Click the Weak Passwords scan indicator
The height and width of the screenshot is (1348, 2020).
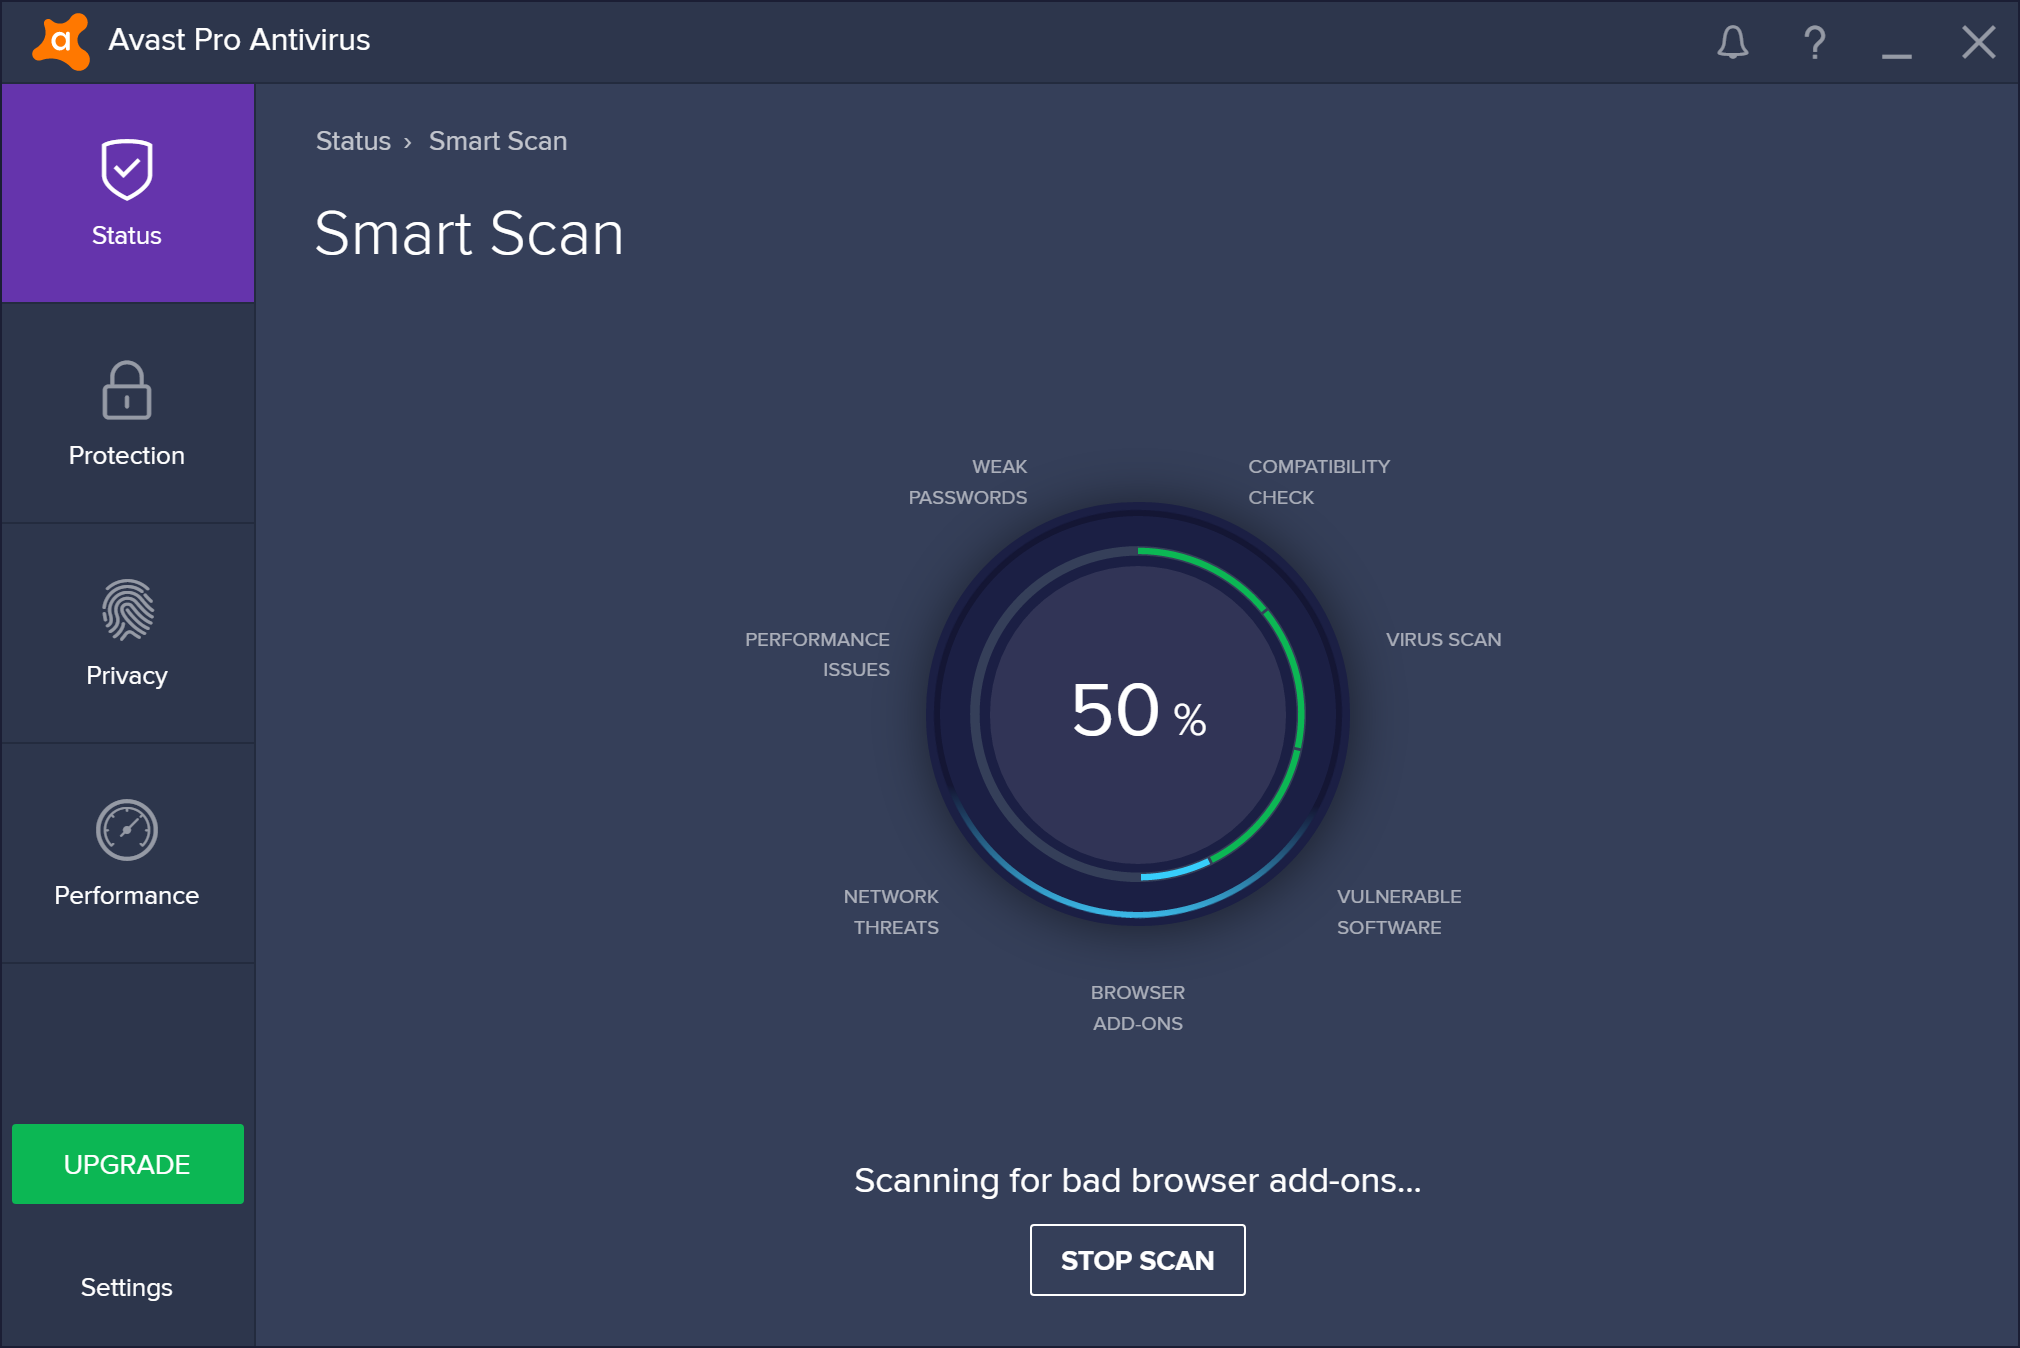[x=970, y=478]
